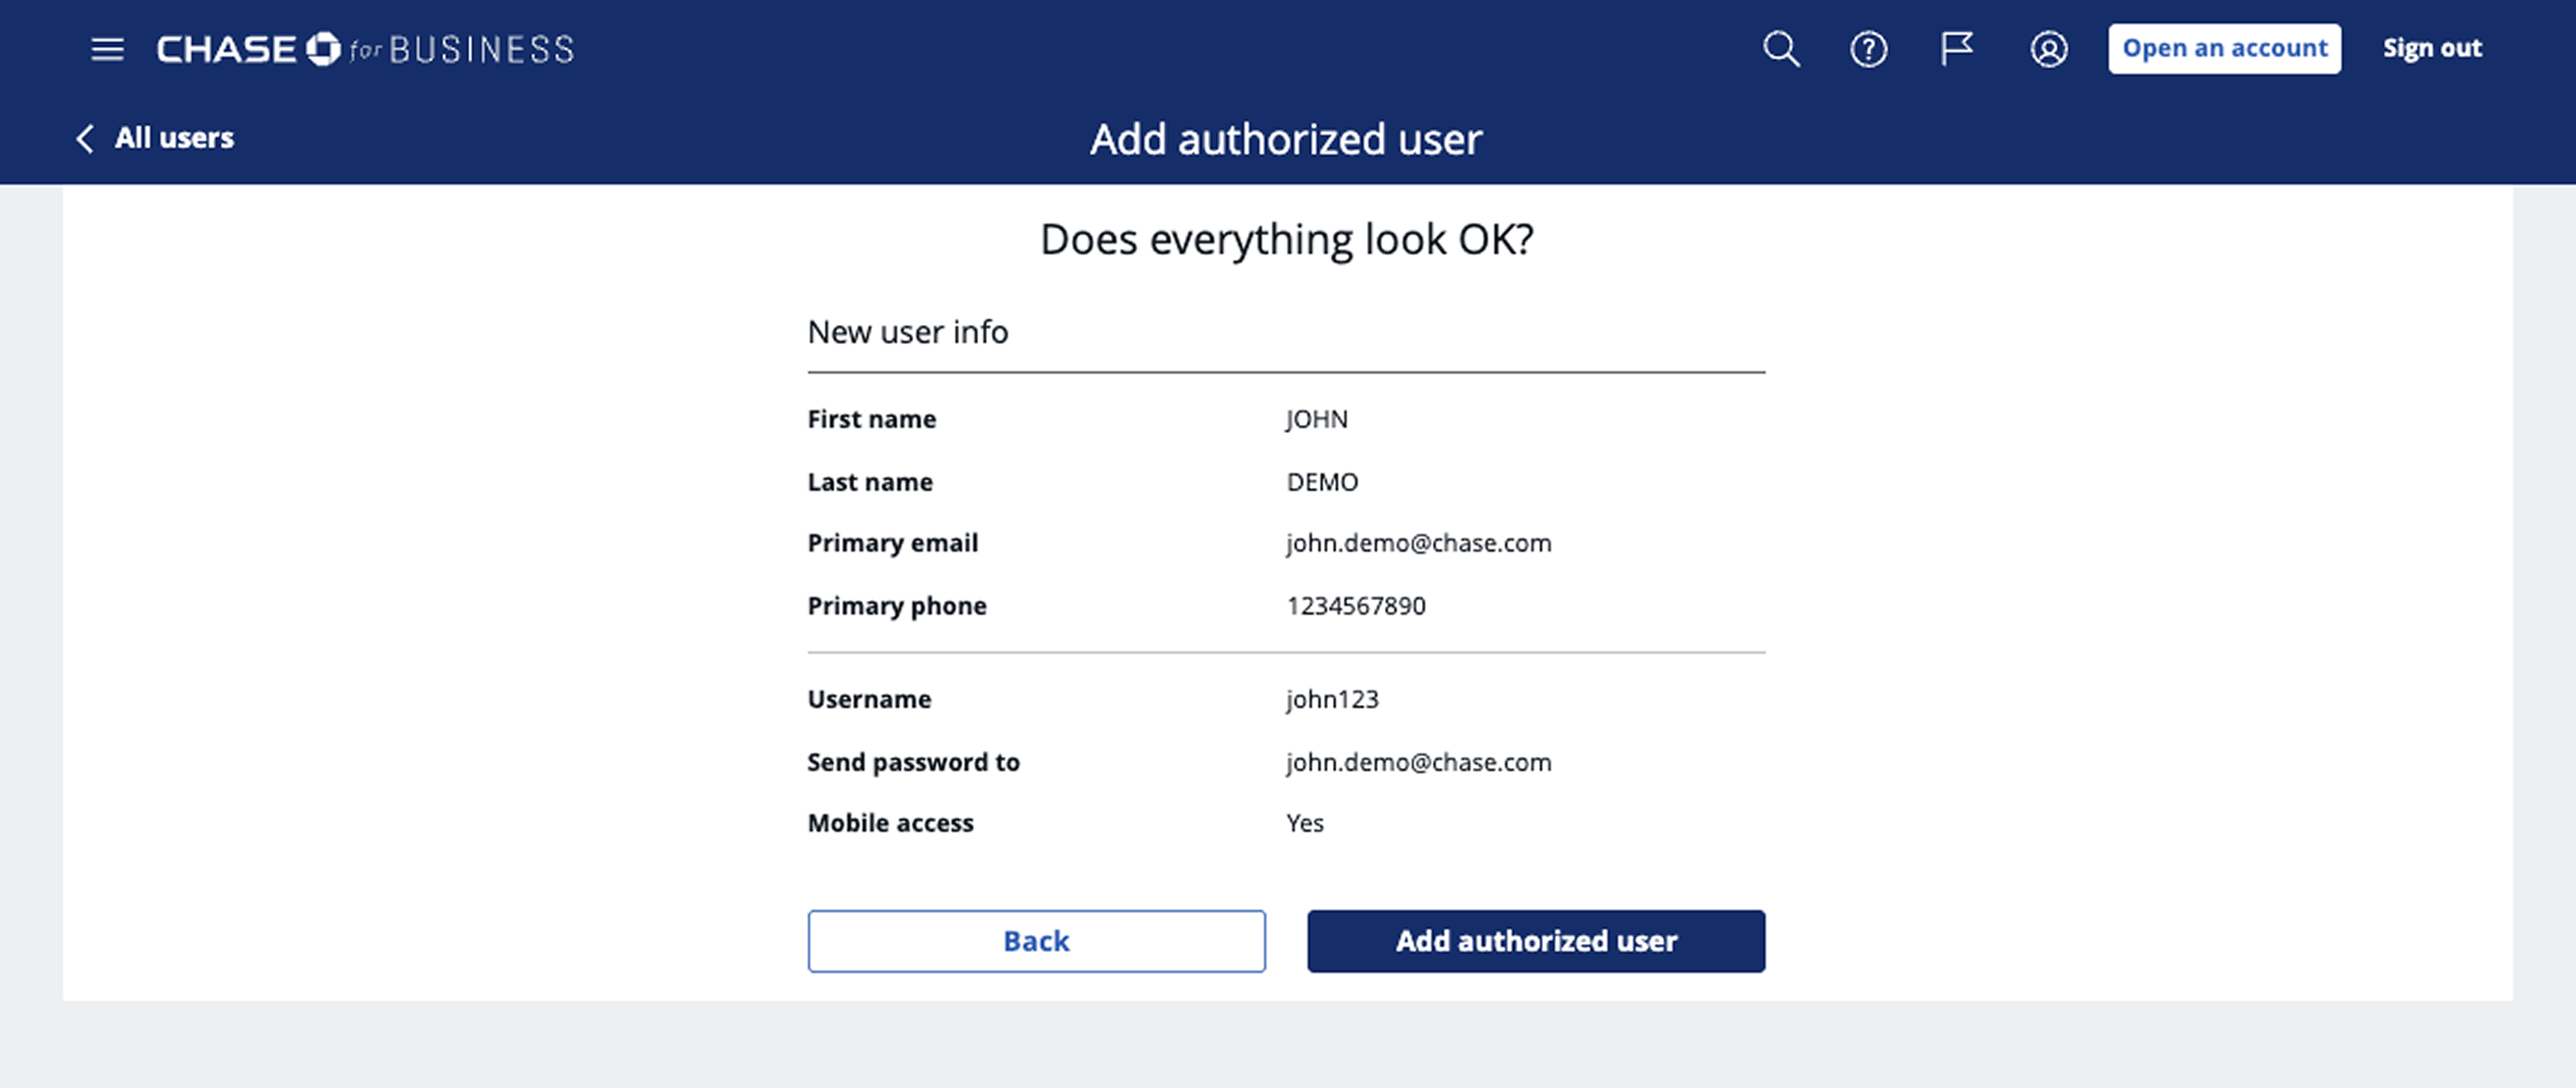Select the primary email value john.demo@chase.com

[1418, 543]
